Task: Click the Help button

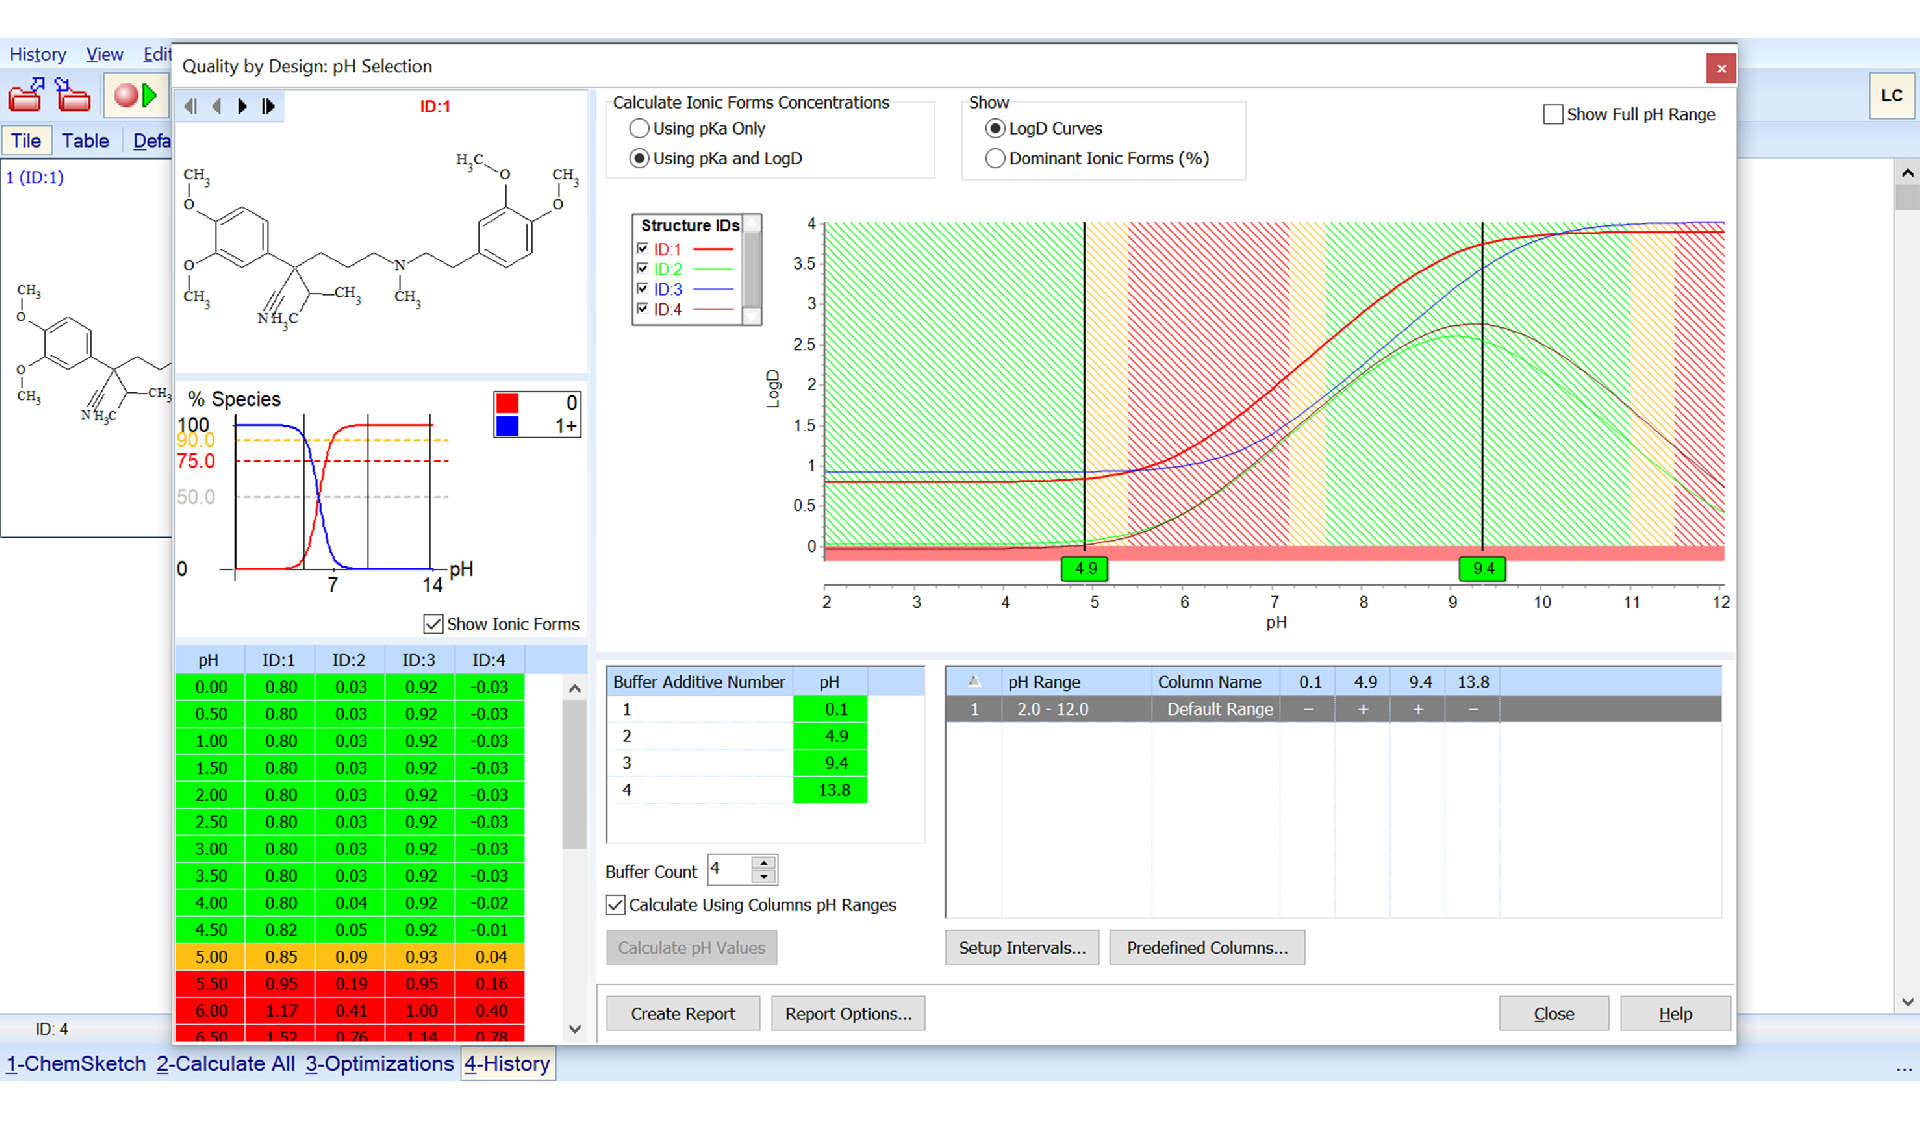Action: tap(1675, 1014)
